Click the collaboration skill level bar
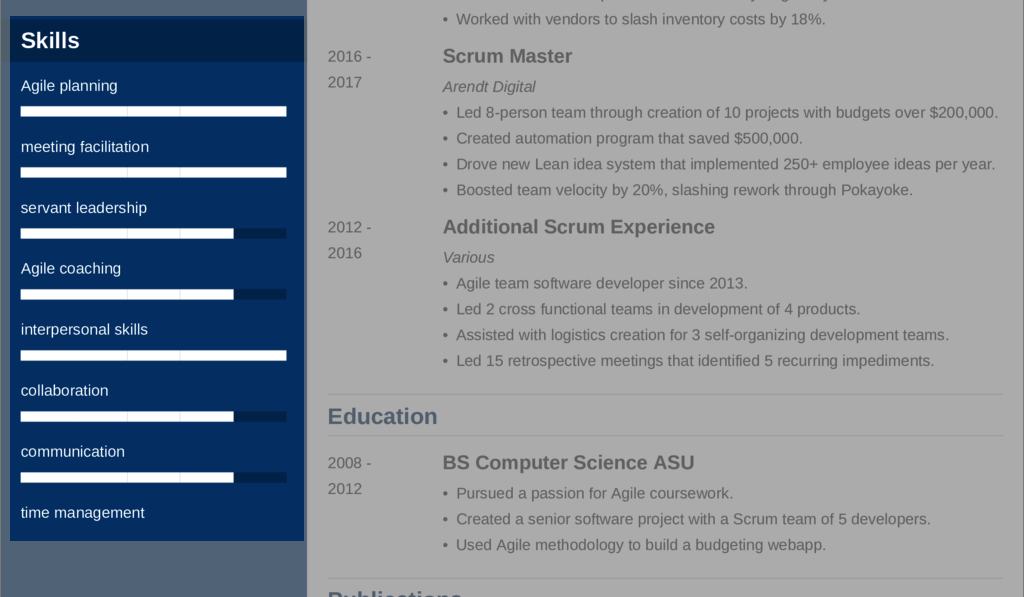 [153, 417]
